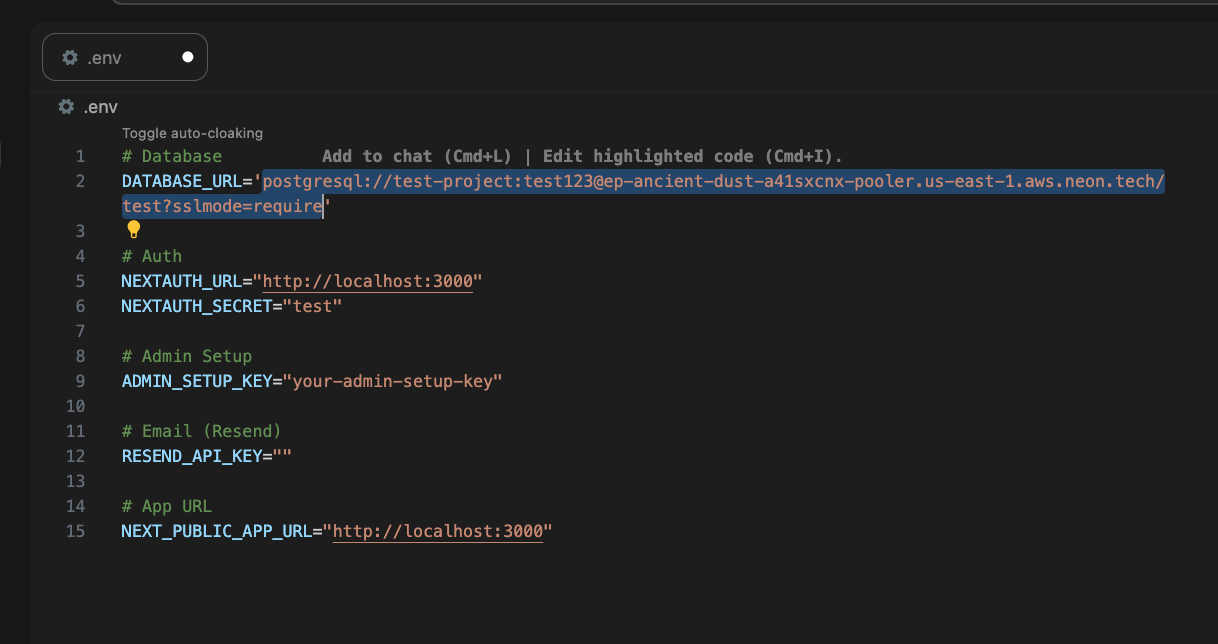The height and width of the screenshot is (644, 1218).
Task: Click the NEXTAUTH_URL localhost:3000 link
Action: [367, 281]
